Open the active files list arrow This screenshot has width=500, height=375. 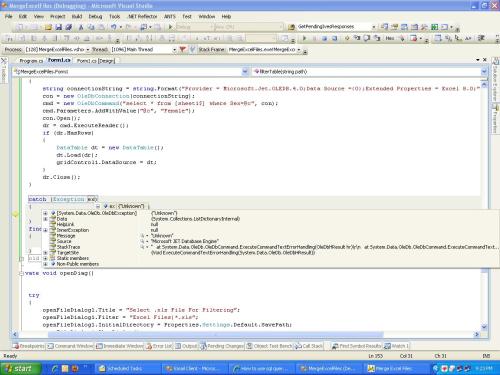click(x=478, y=60)
